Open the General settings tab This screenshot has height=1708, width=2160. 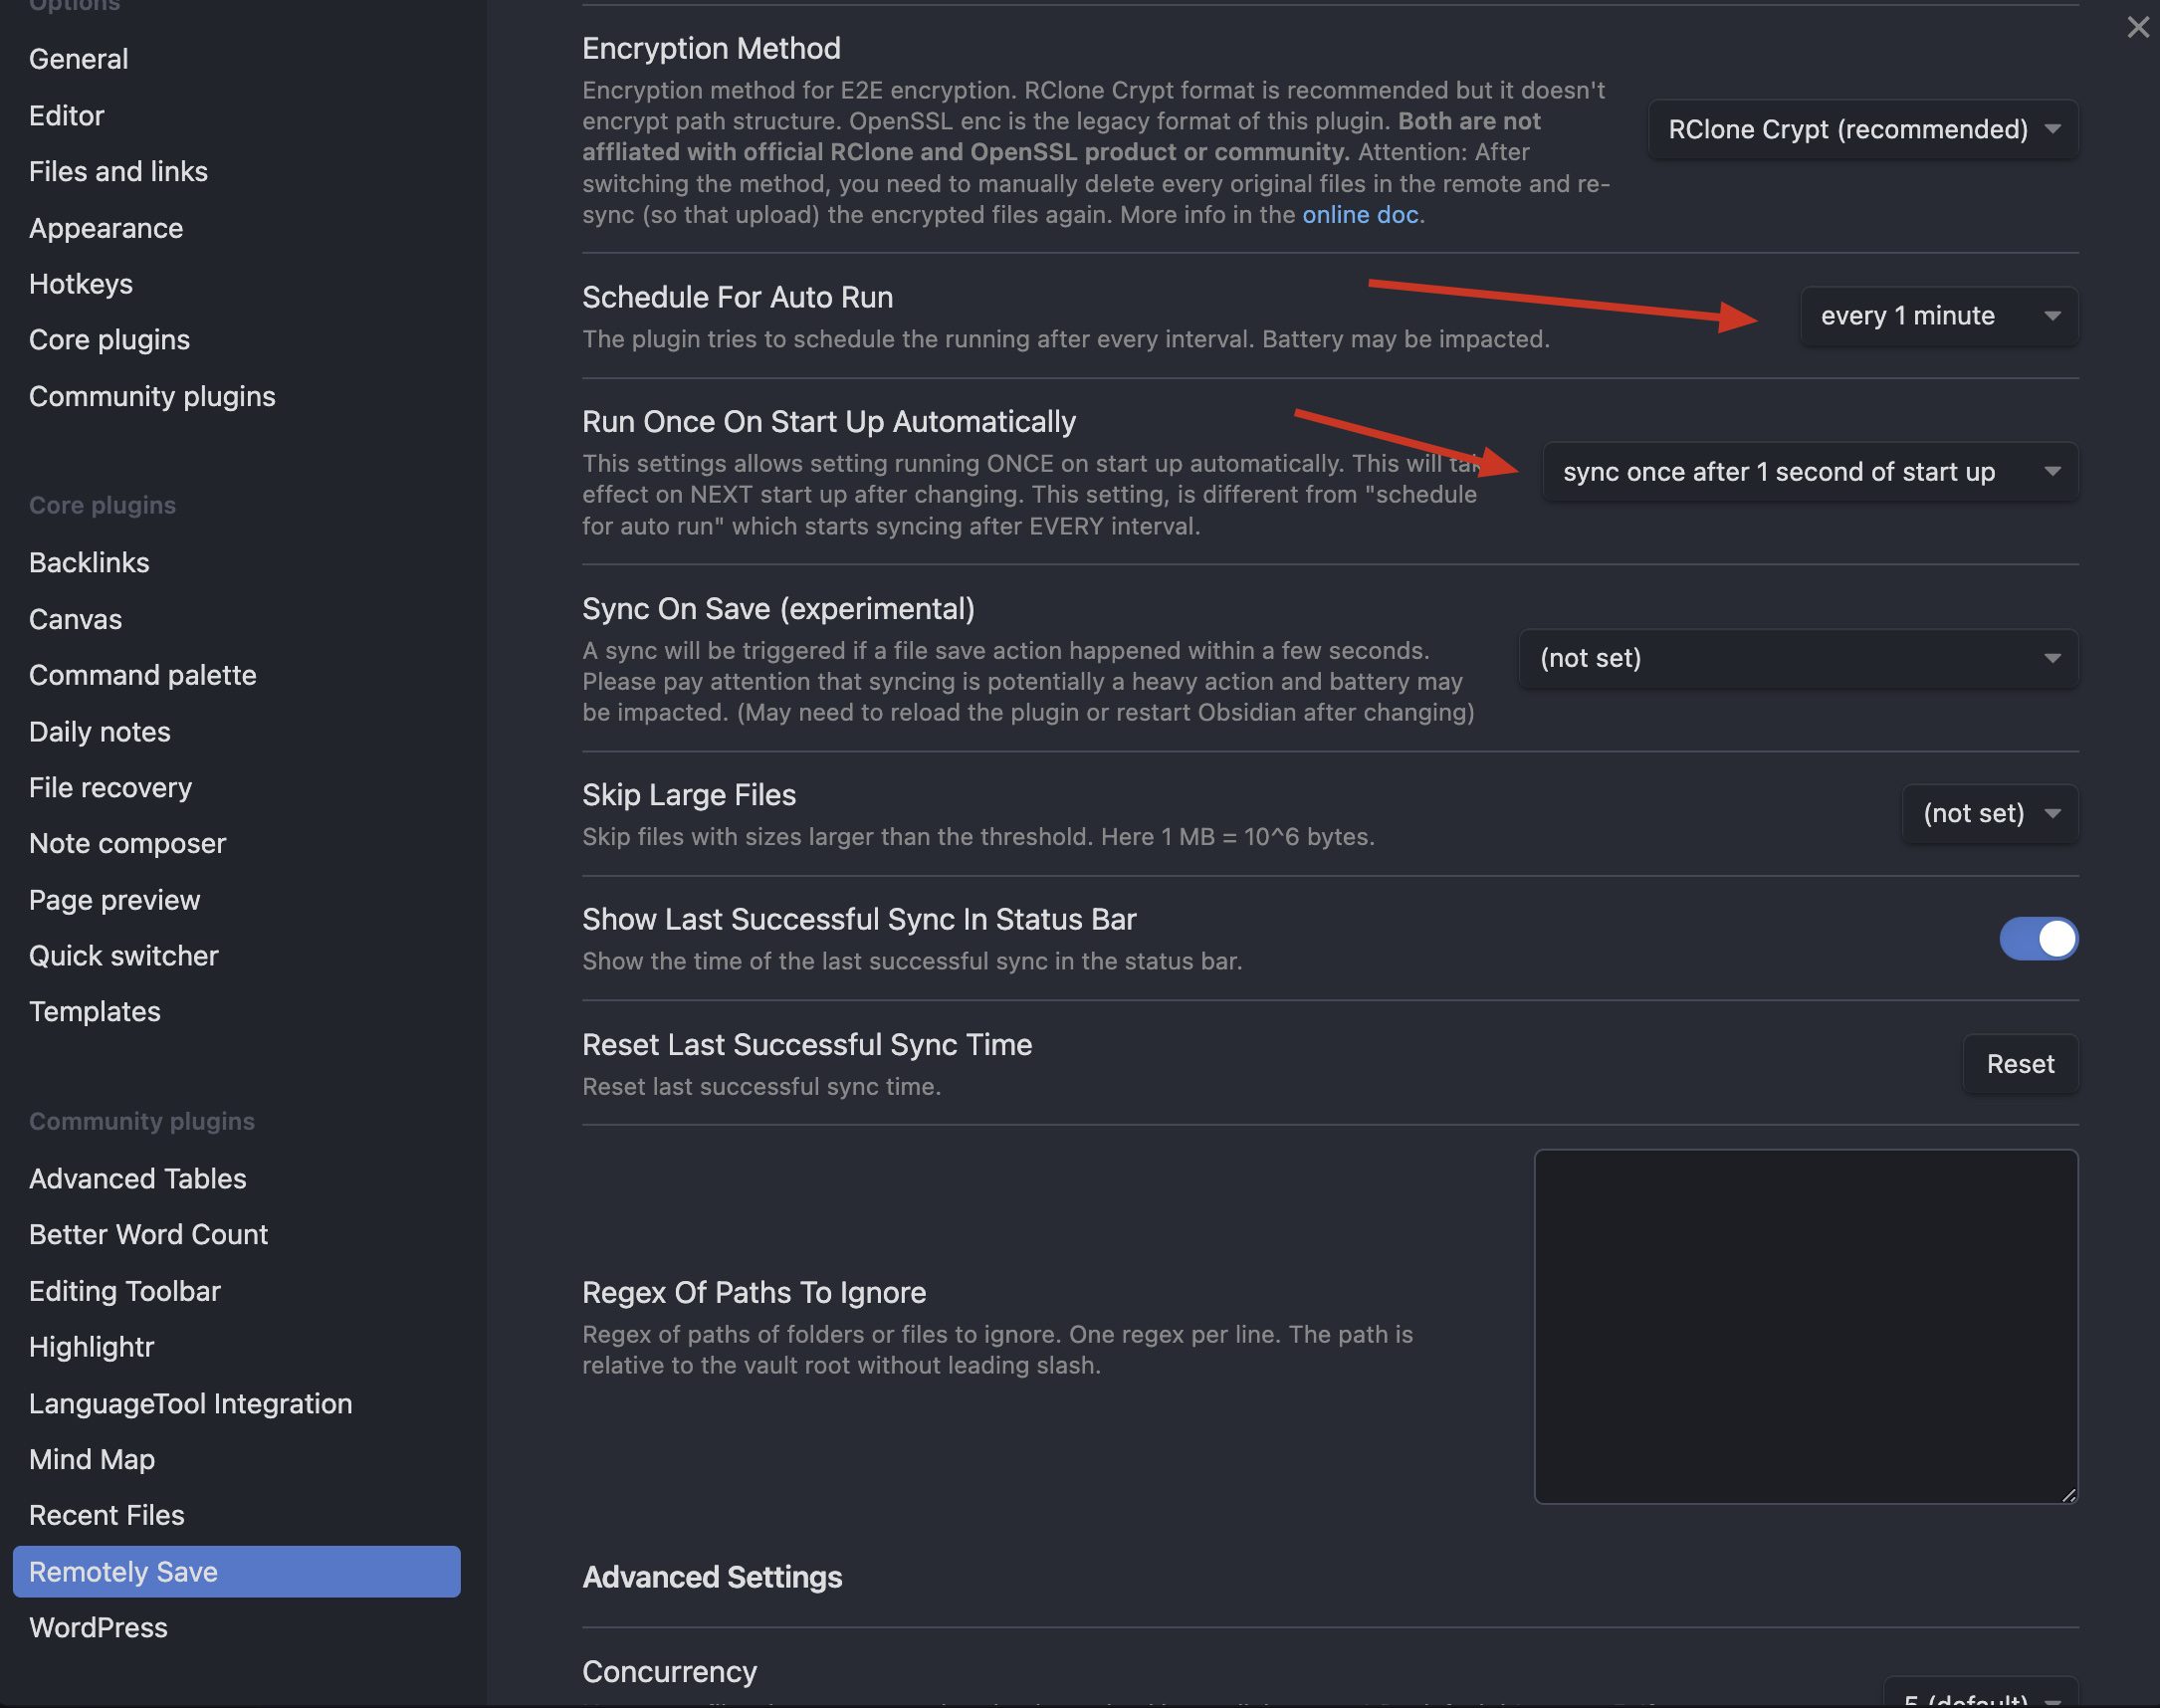click(78, 58)
